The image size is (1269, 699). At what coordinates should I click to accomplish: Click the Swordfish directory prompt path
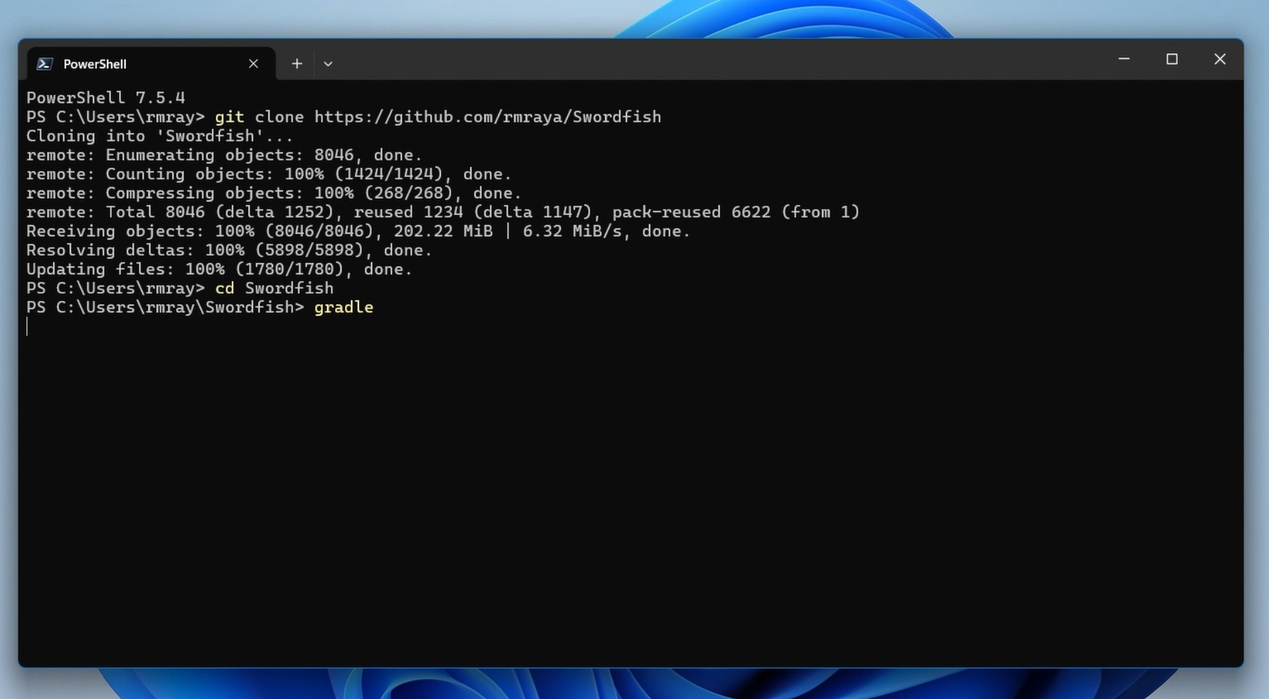pyautogui.click(x=165, y=307)
